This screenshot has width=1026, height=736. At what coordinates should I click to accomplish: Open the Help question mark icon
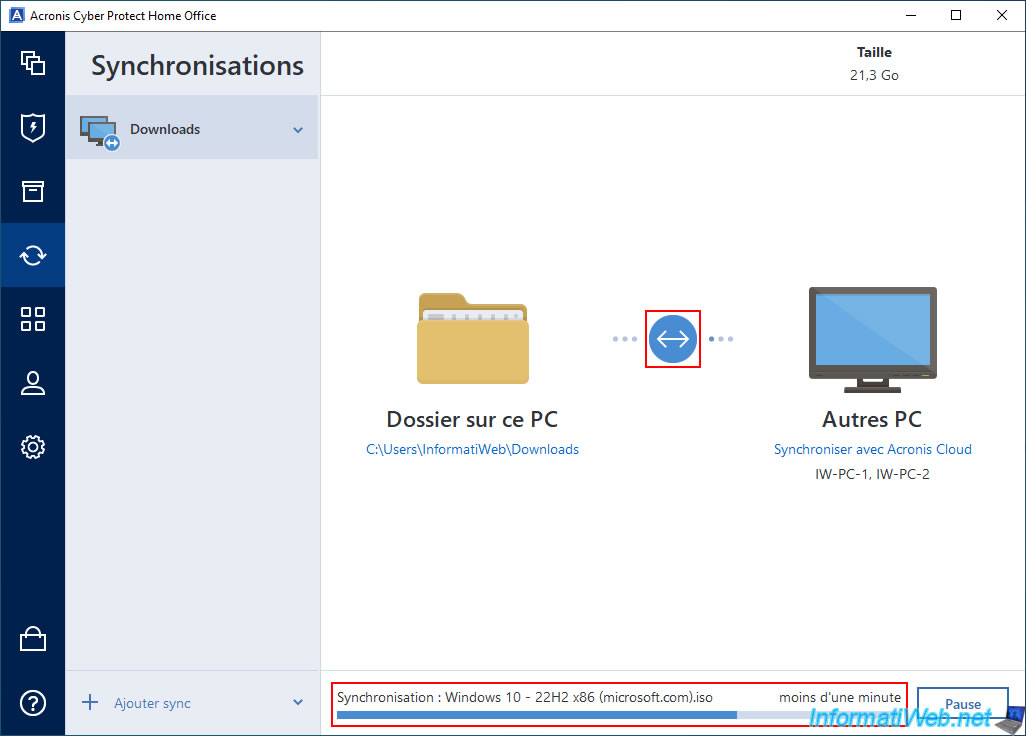click(x=33, y=703)
